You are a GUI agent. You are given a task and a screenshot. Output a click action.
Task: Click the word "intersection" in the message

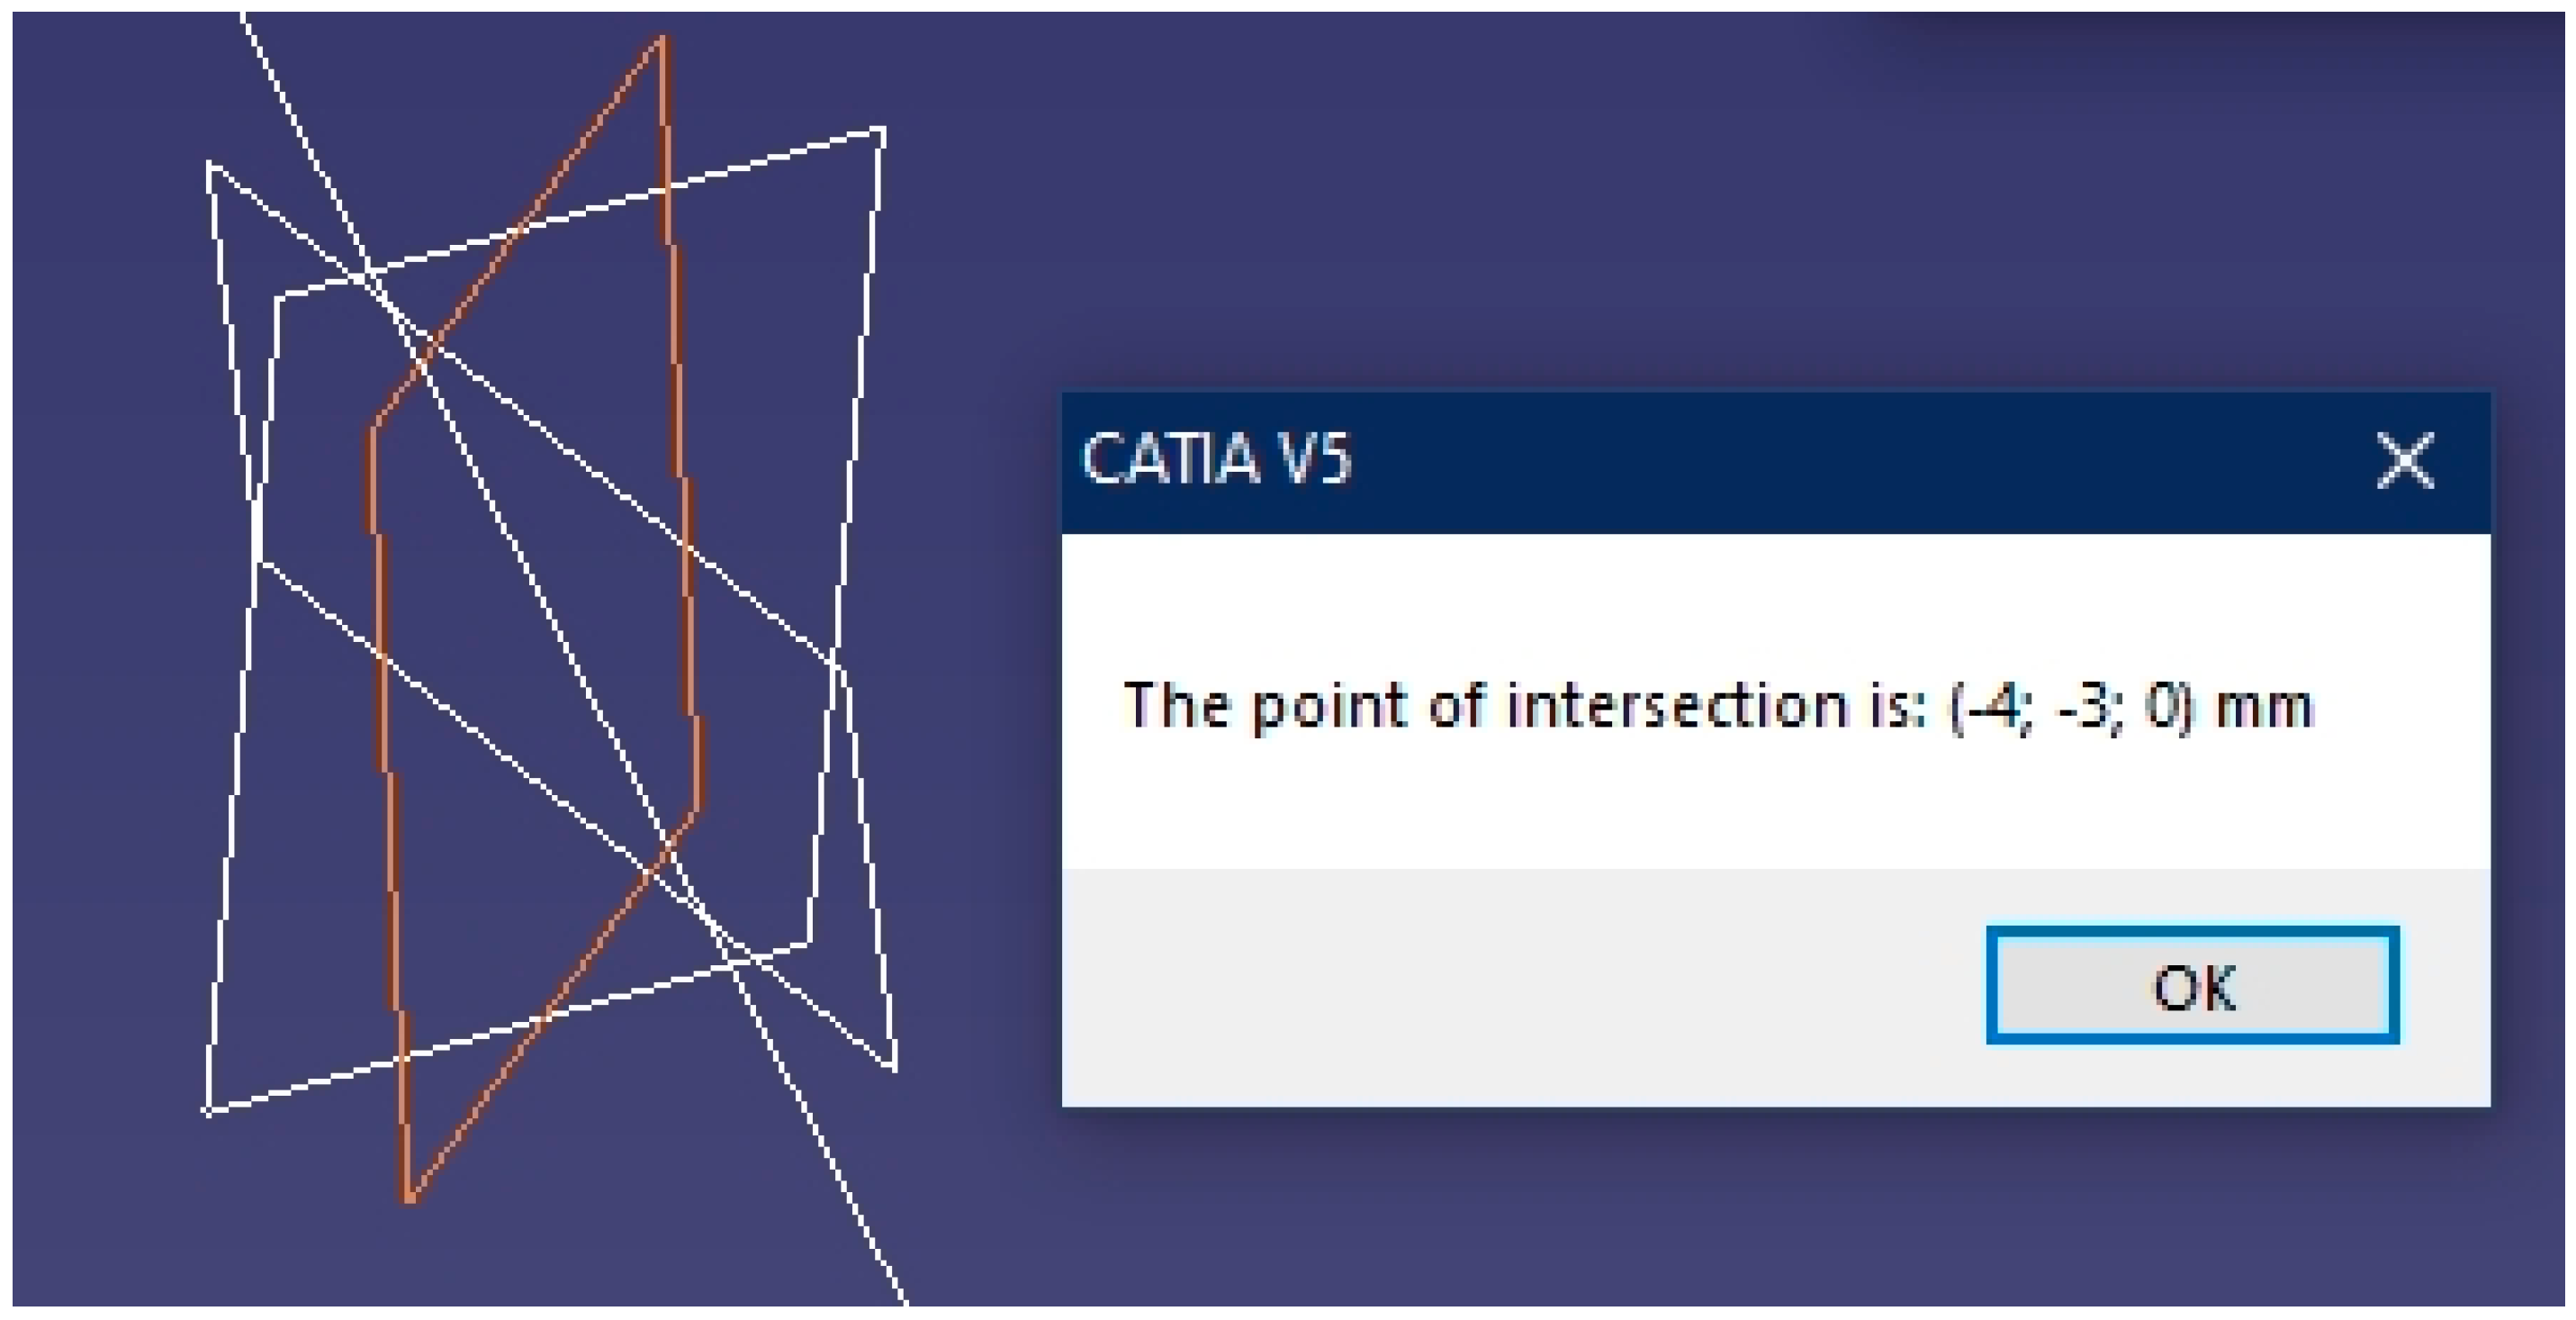[1677, 706]
